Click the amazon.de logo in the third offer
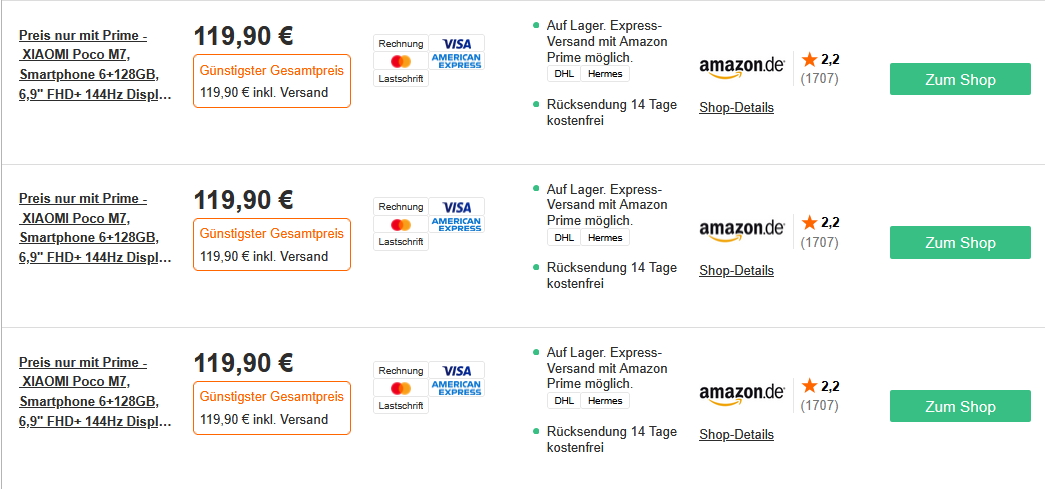 [742, 393]
